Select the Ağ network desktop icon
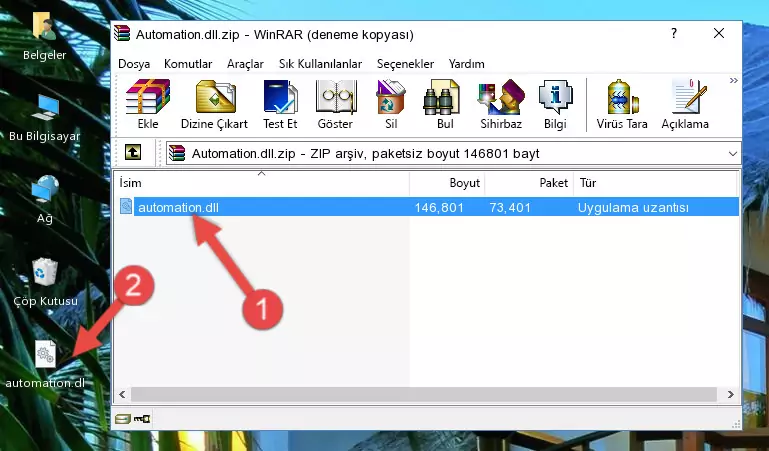This screenshot has height=451, width=769. click(x=45, y=200)
